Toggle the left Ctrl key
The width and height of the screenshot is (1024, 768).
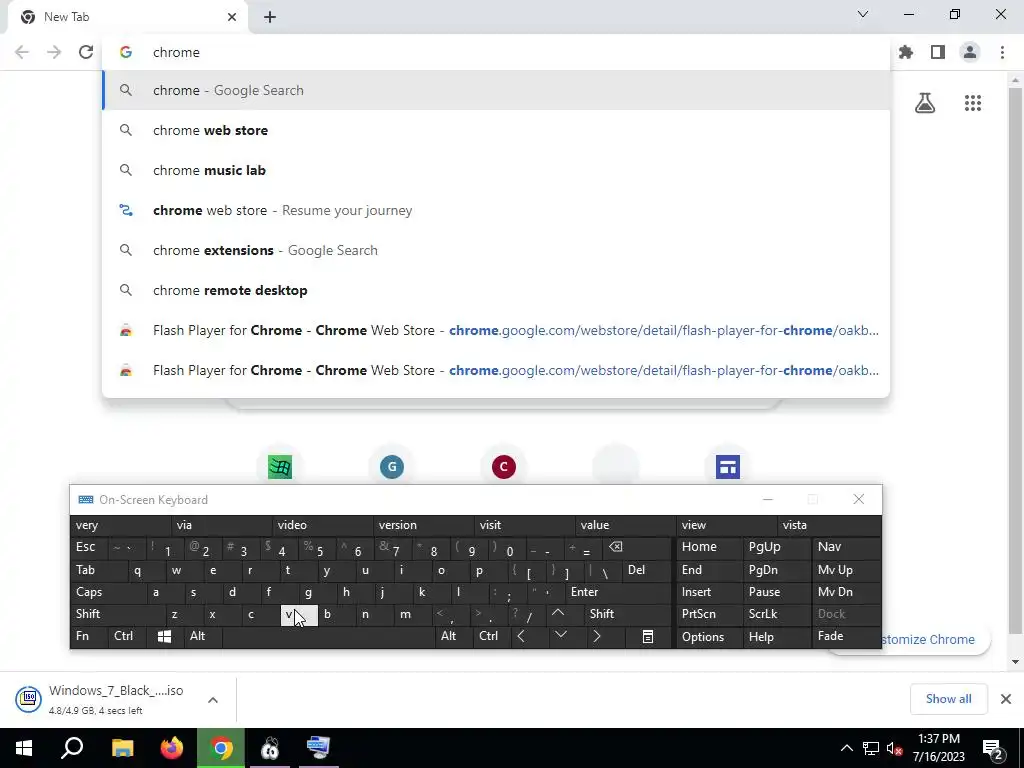tap(127, 636)
